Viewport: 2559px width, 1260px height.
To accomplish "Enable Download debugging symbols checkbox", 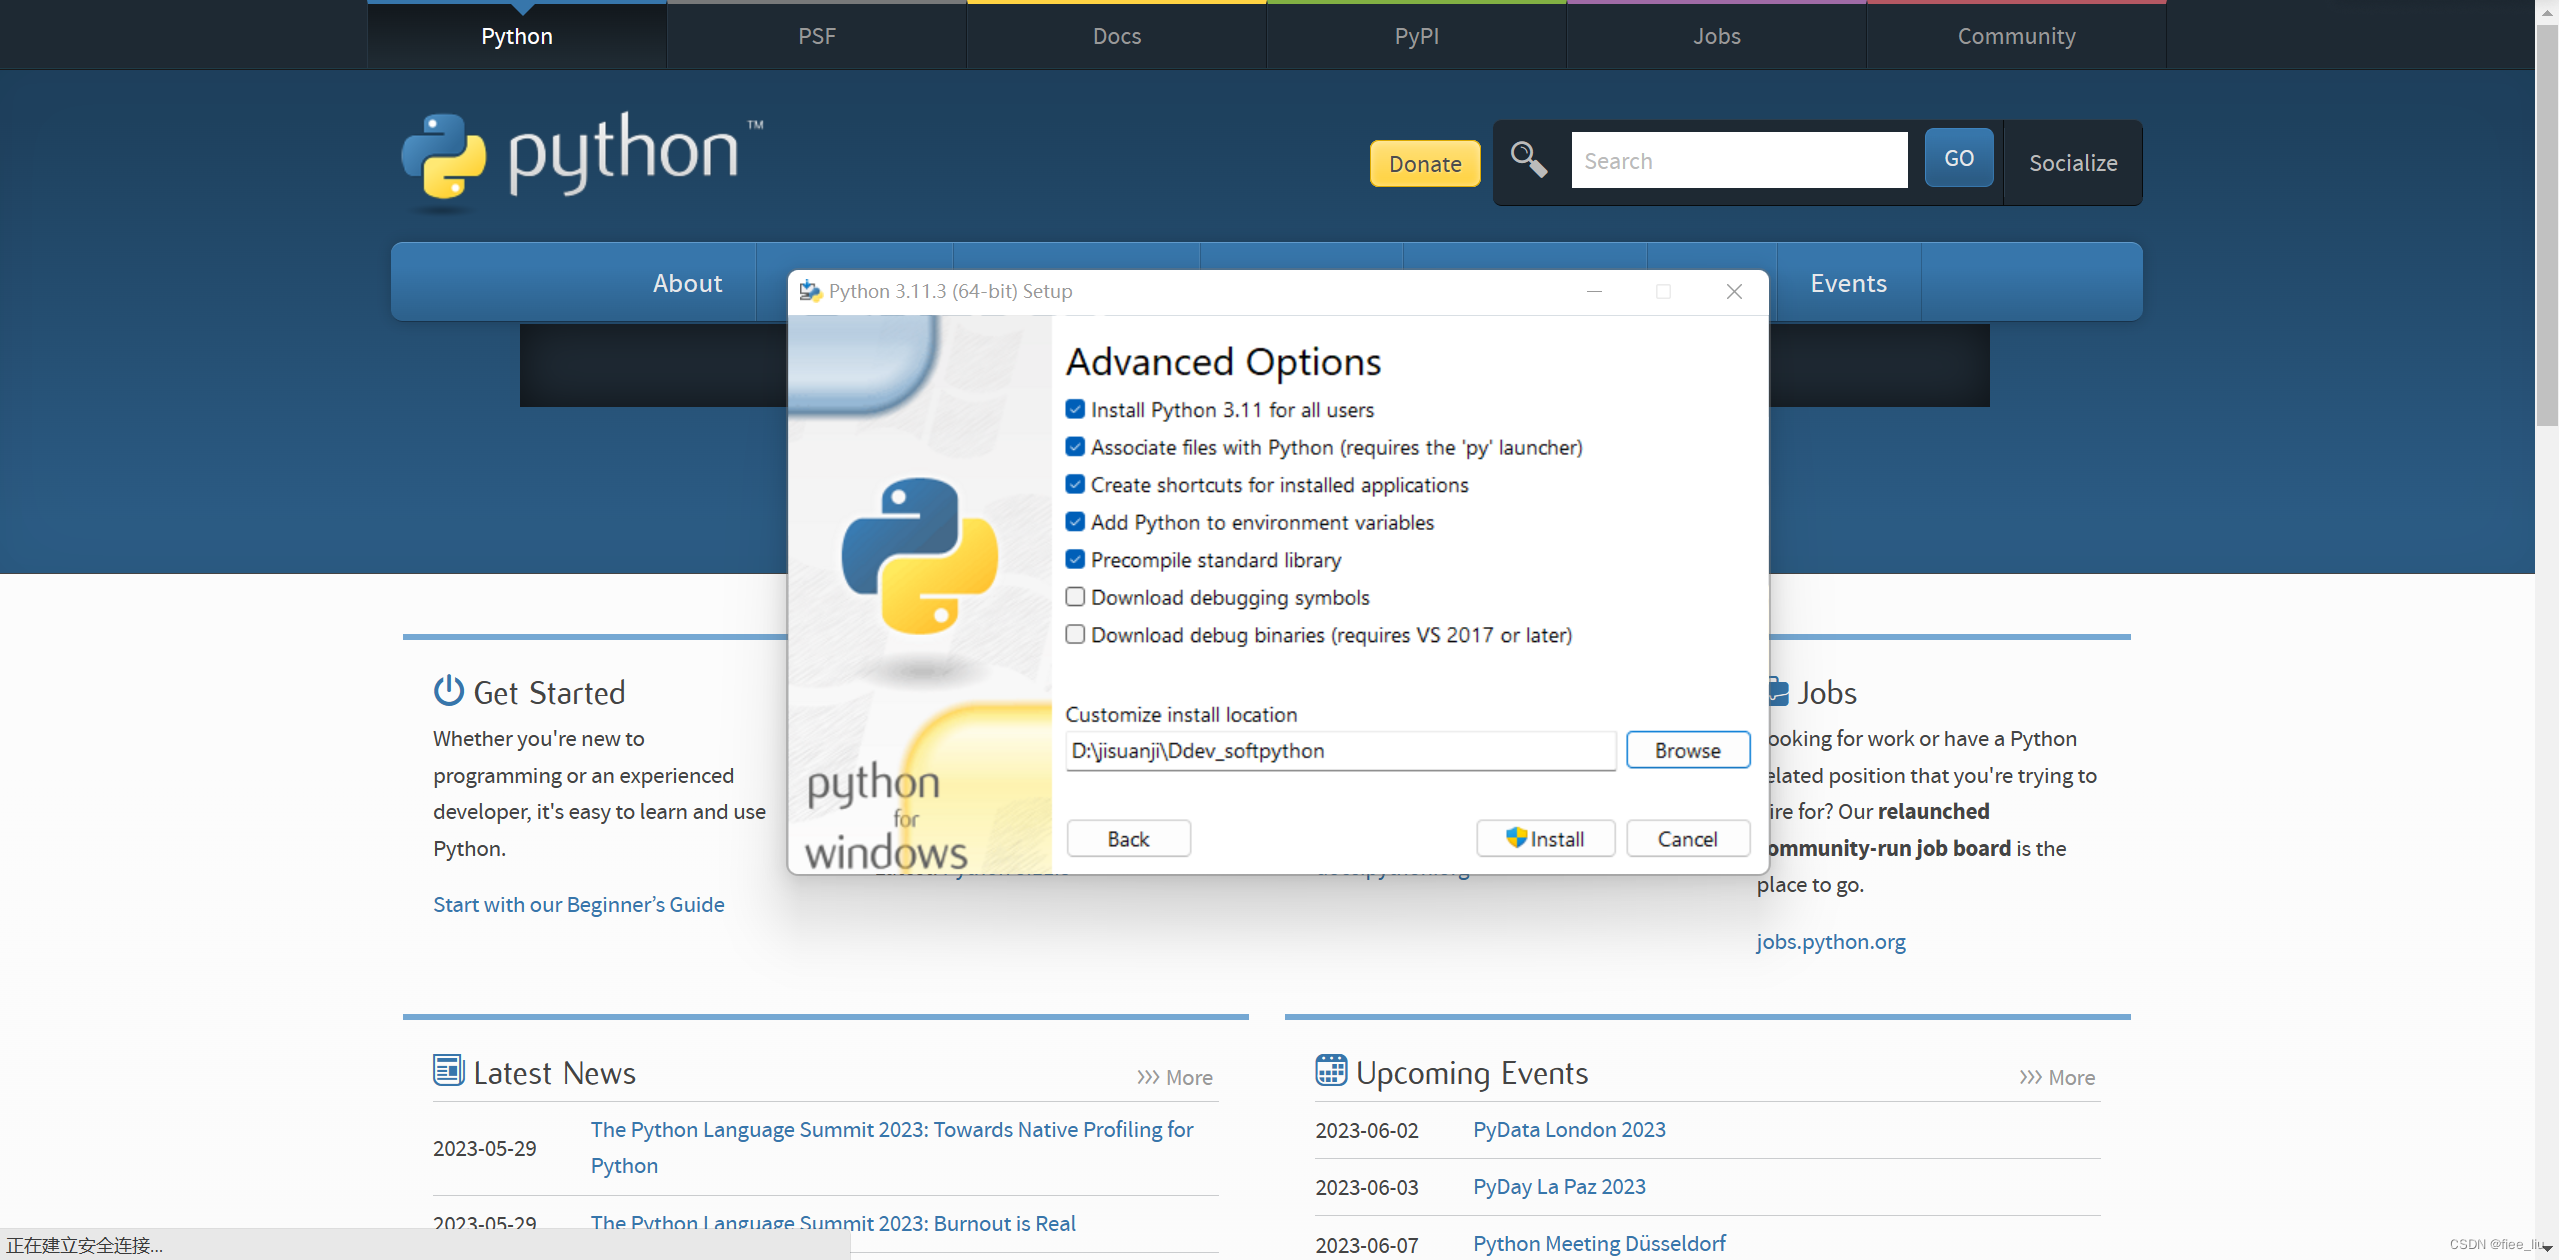I will coord(1075,597).
